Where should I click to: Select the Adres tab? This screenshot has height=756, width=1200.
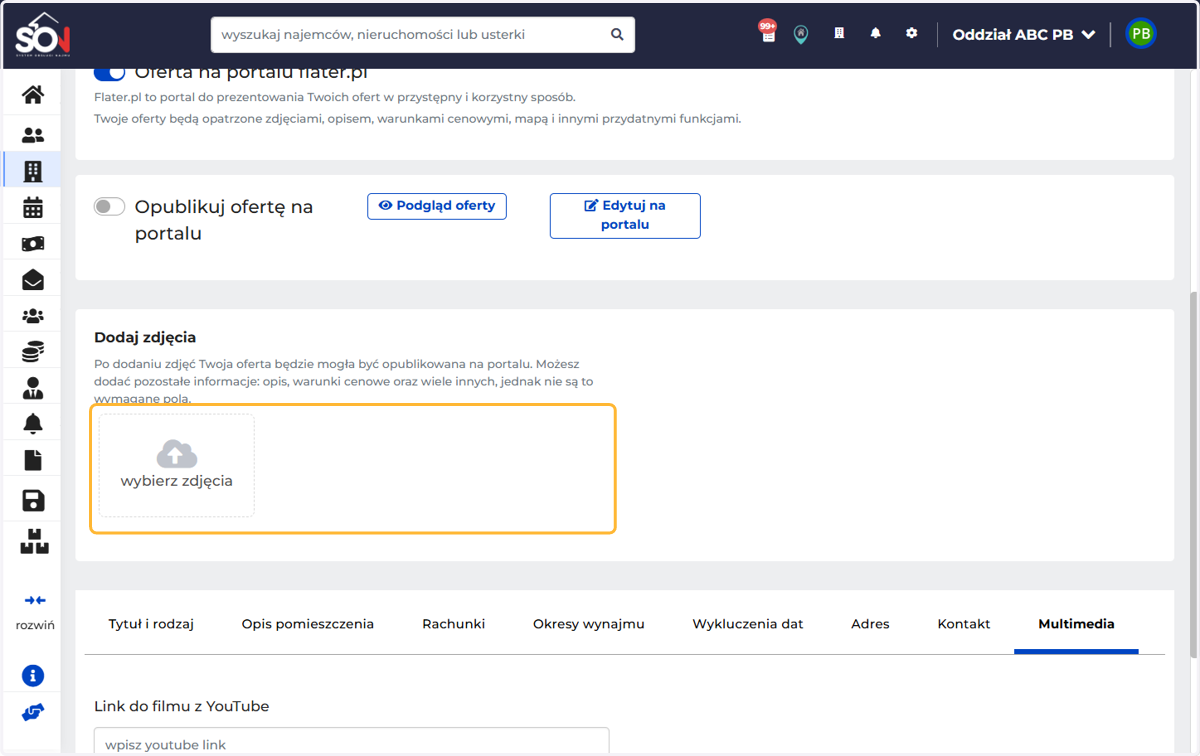tap(870, 624)
